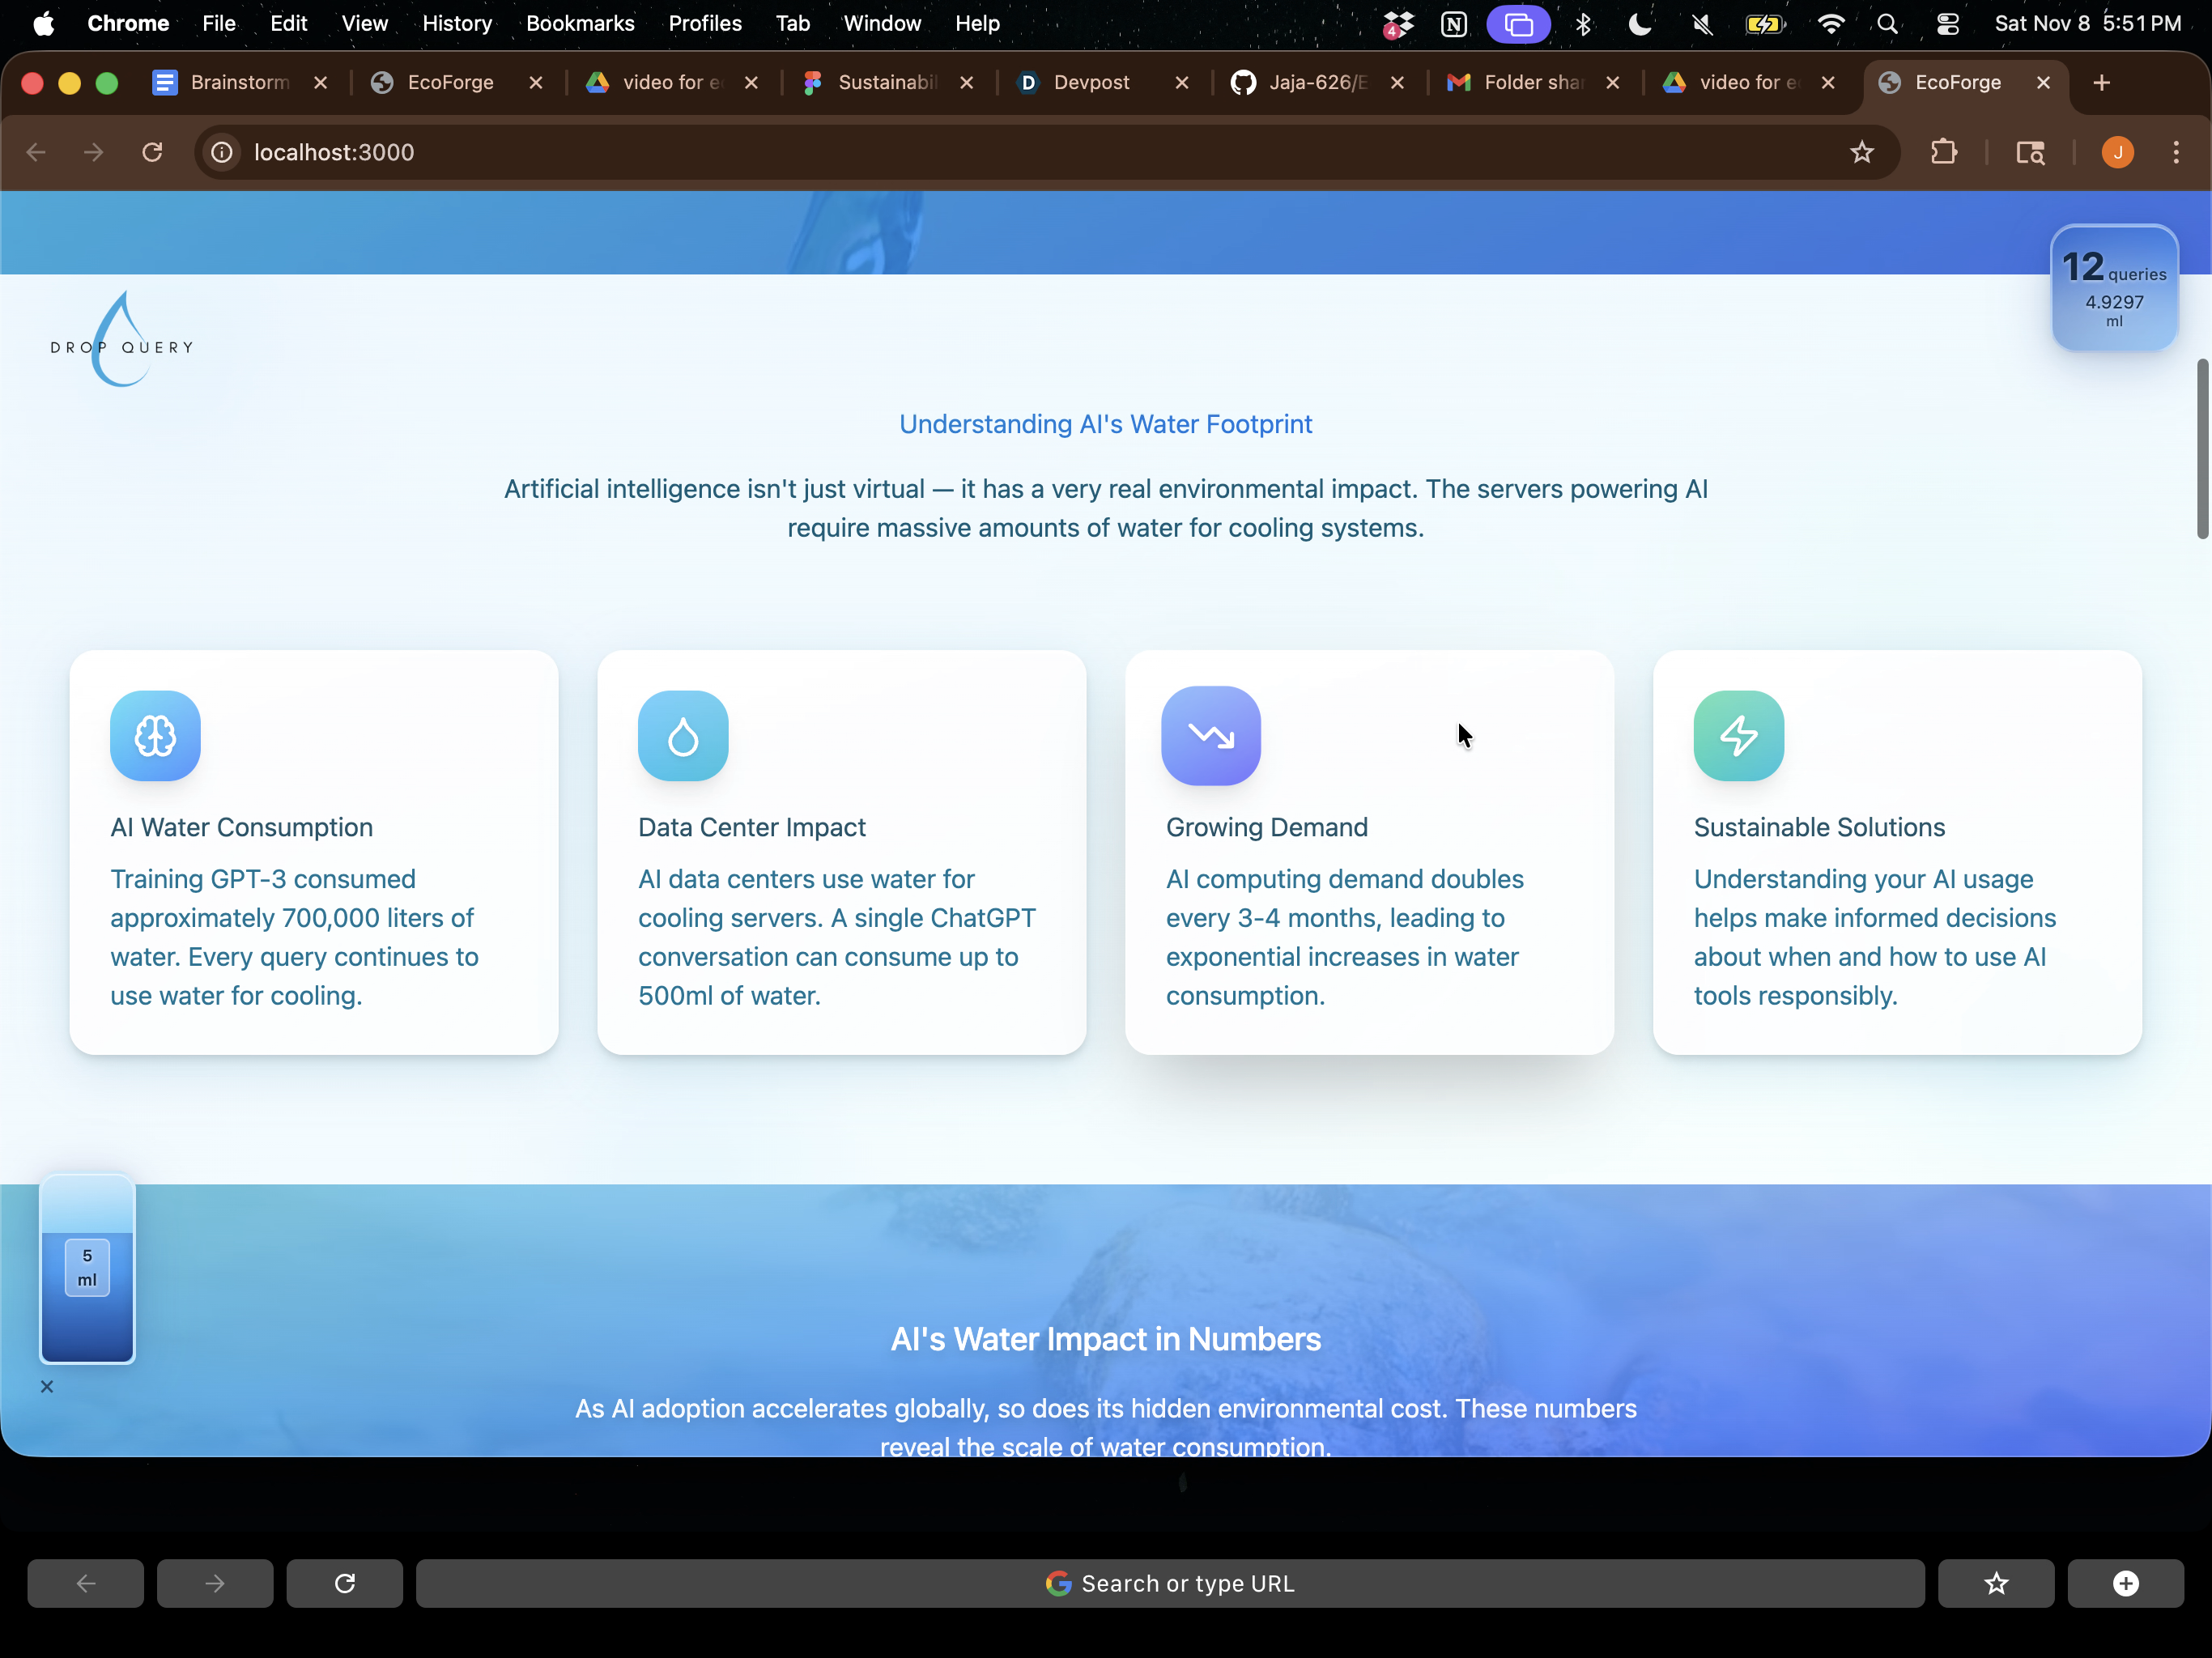
Task: Bookmark this page with the star icon
Action: tap(1861, 152)
